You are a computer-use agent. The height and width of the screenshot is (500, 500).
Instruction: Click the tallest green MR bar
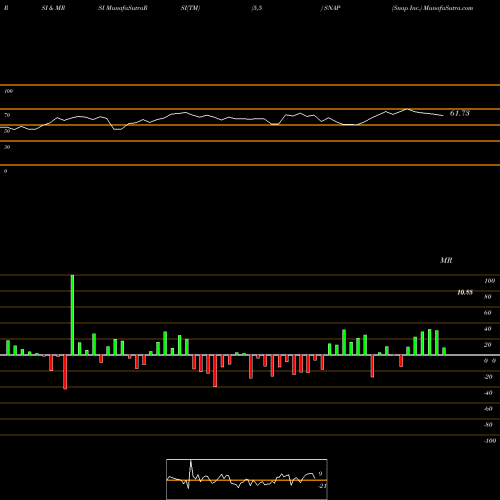coord(72,315)
